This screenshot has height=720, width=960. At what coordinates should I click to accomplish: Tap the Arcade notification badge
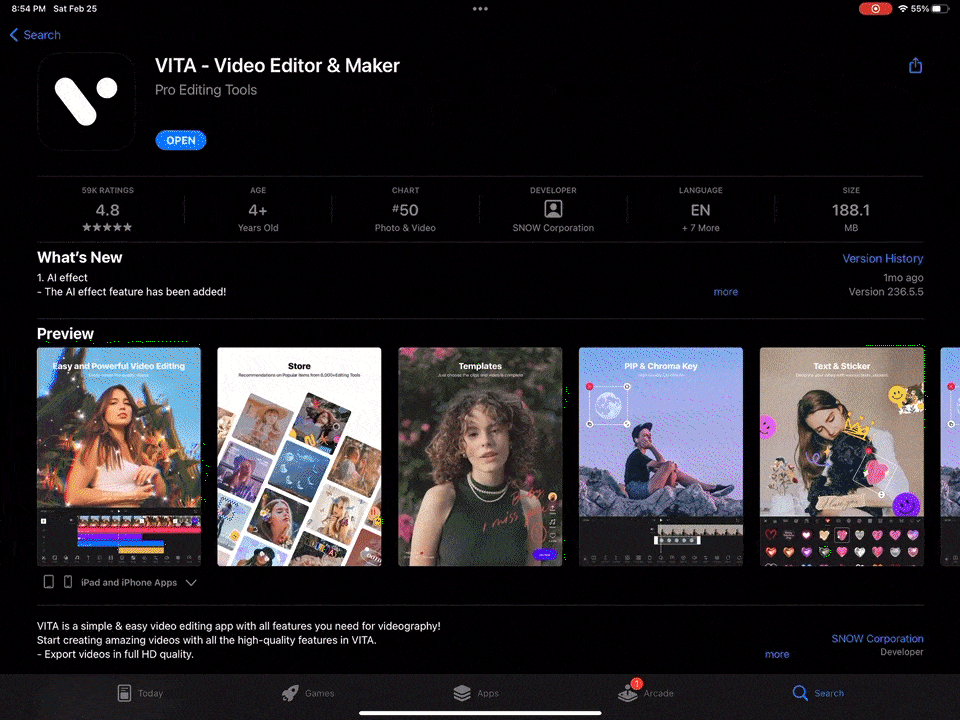click(x=637, y=683)
